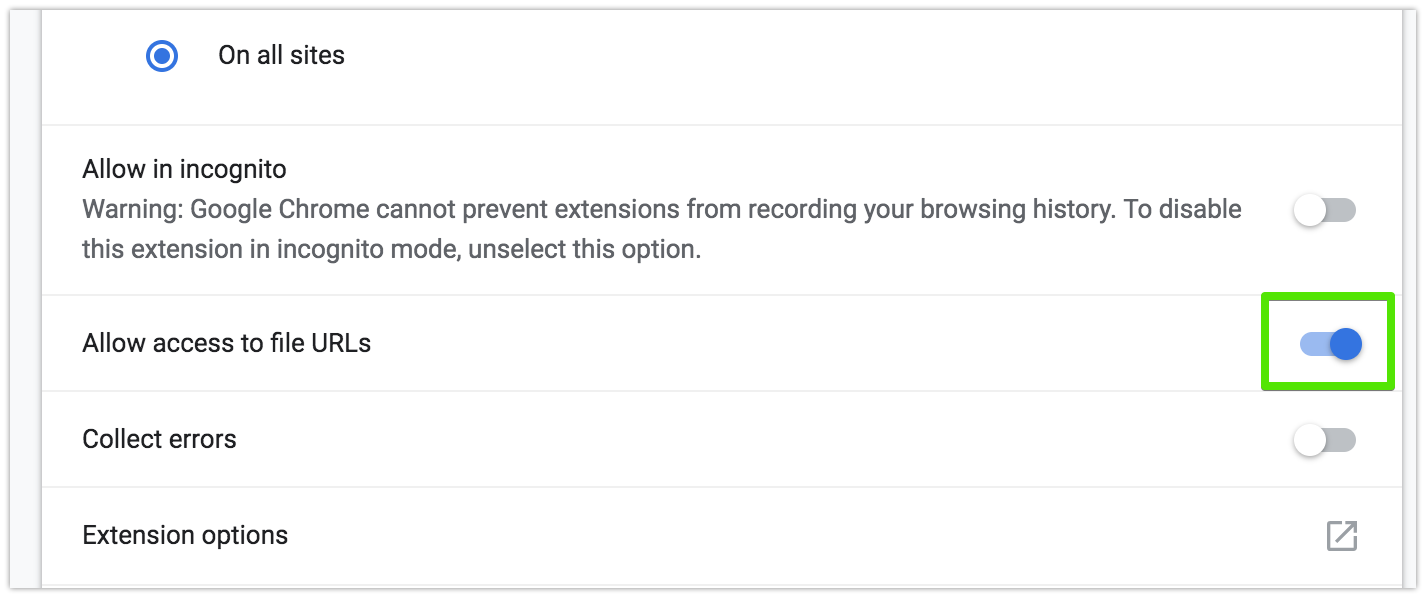This screenshot has width=1426, height=598.
Task: Select the On all sites radio button
Action: point(162,56)
